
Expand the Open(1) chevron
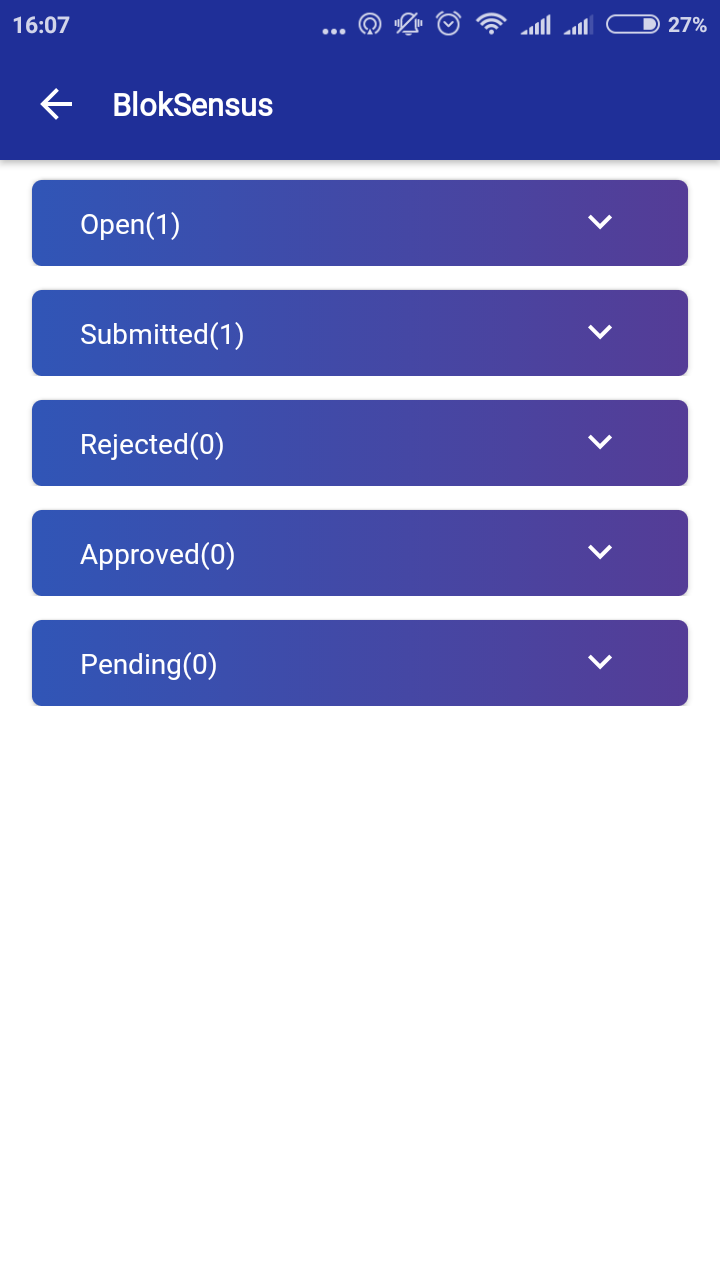(x=600, y=222)
